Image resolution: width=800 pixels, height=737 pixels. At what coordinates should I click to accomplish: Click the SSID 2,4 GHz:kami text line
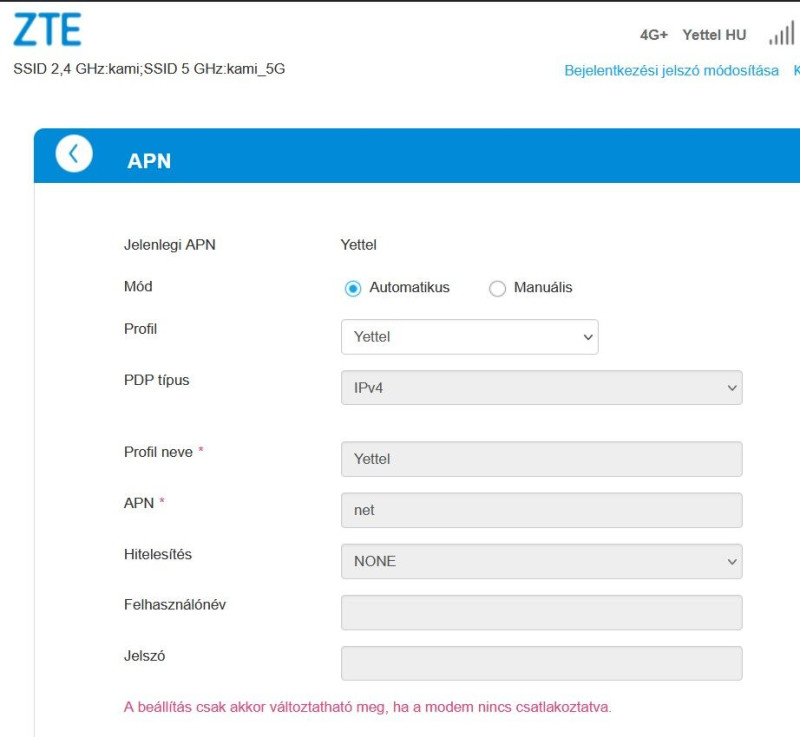click(149, 69)
